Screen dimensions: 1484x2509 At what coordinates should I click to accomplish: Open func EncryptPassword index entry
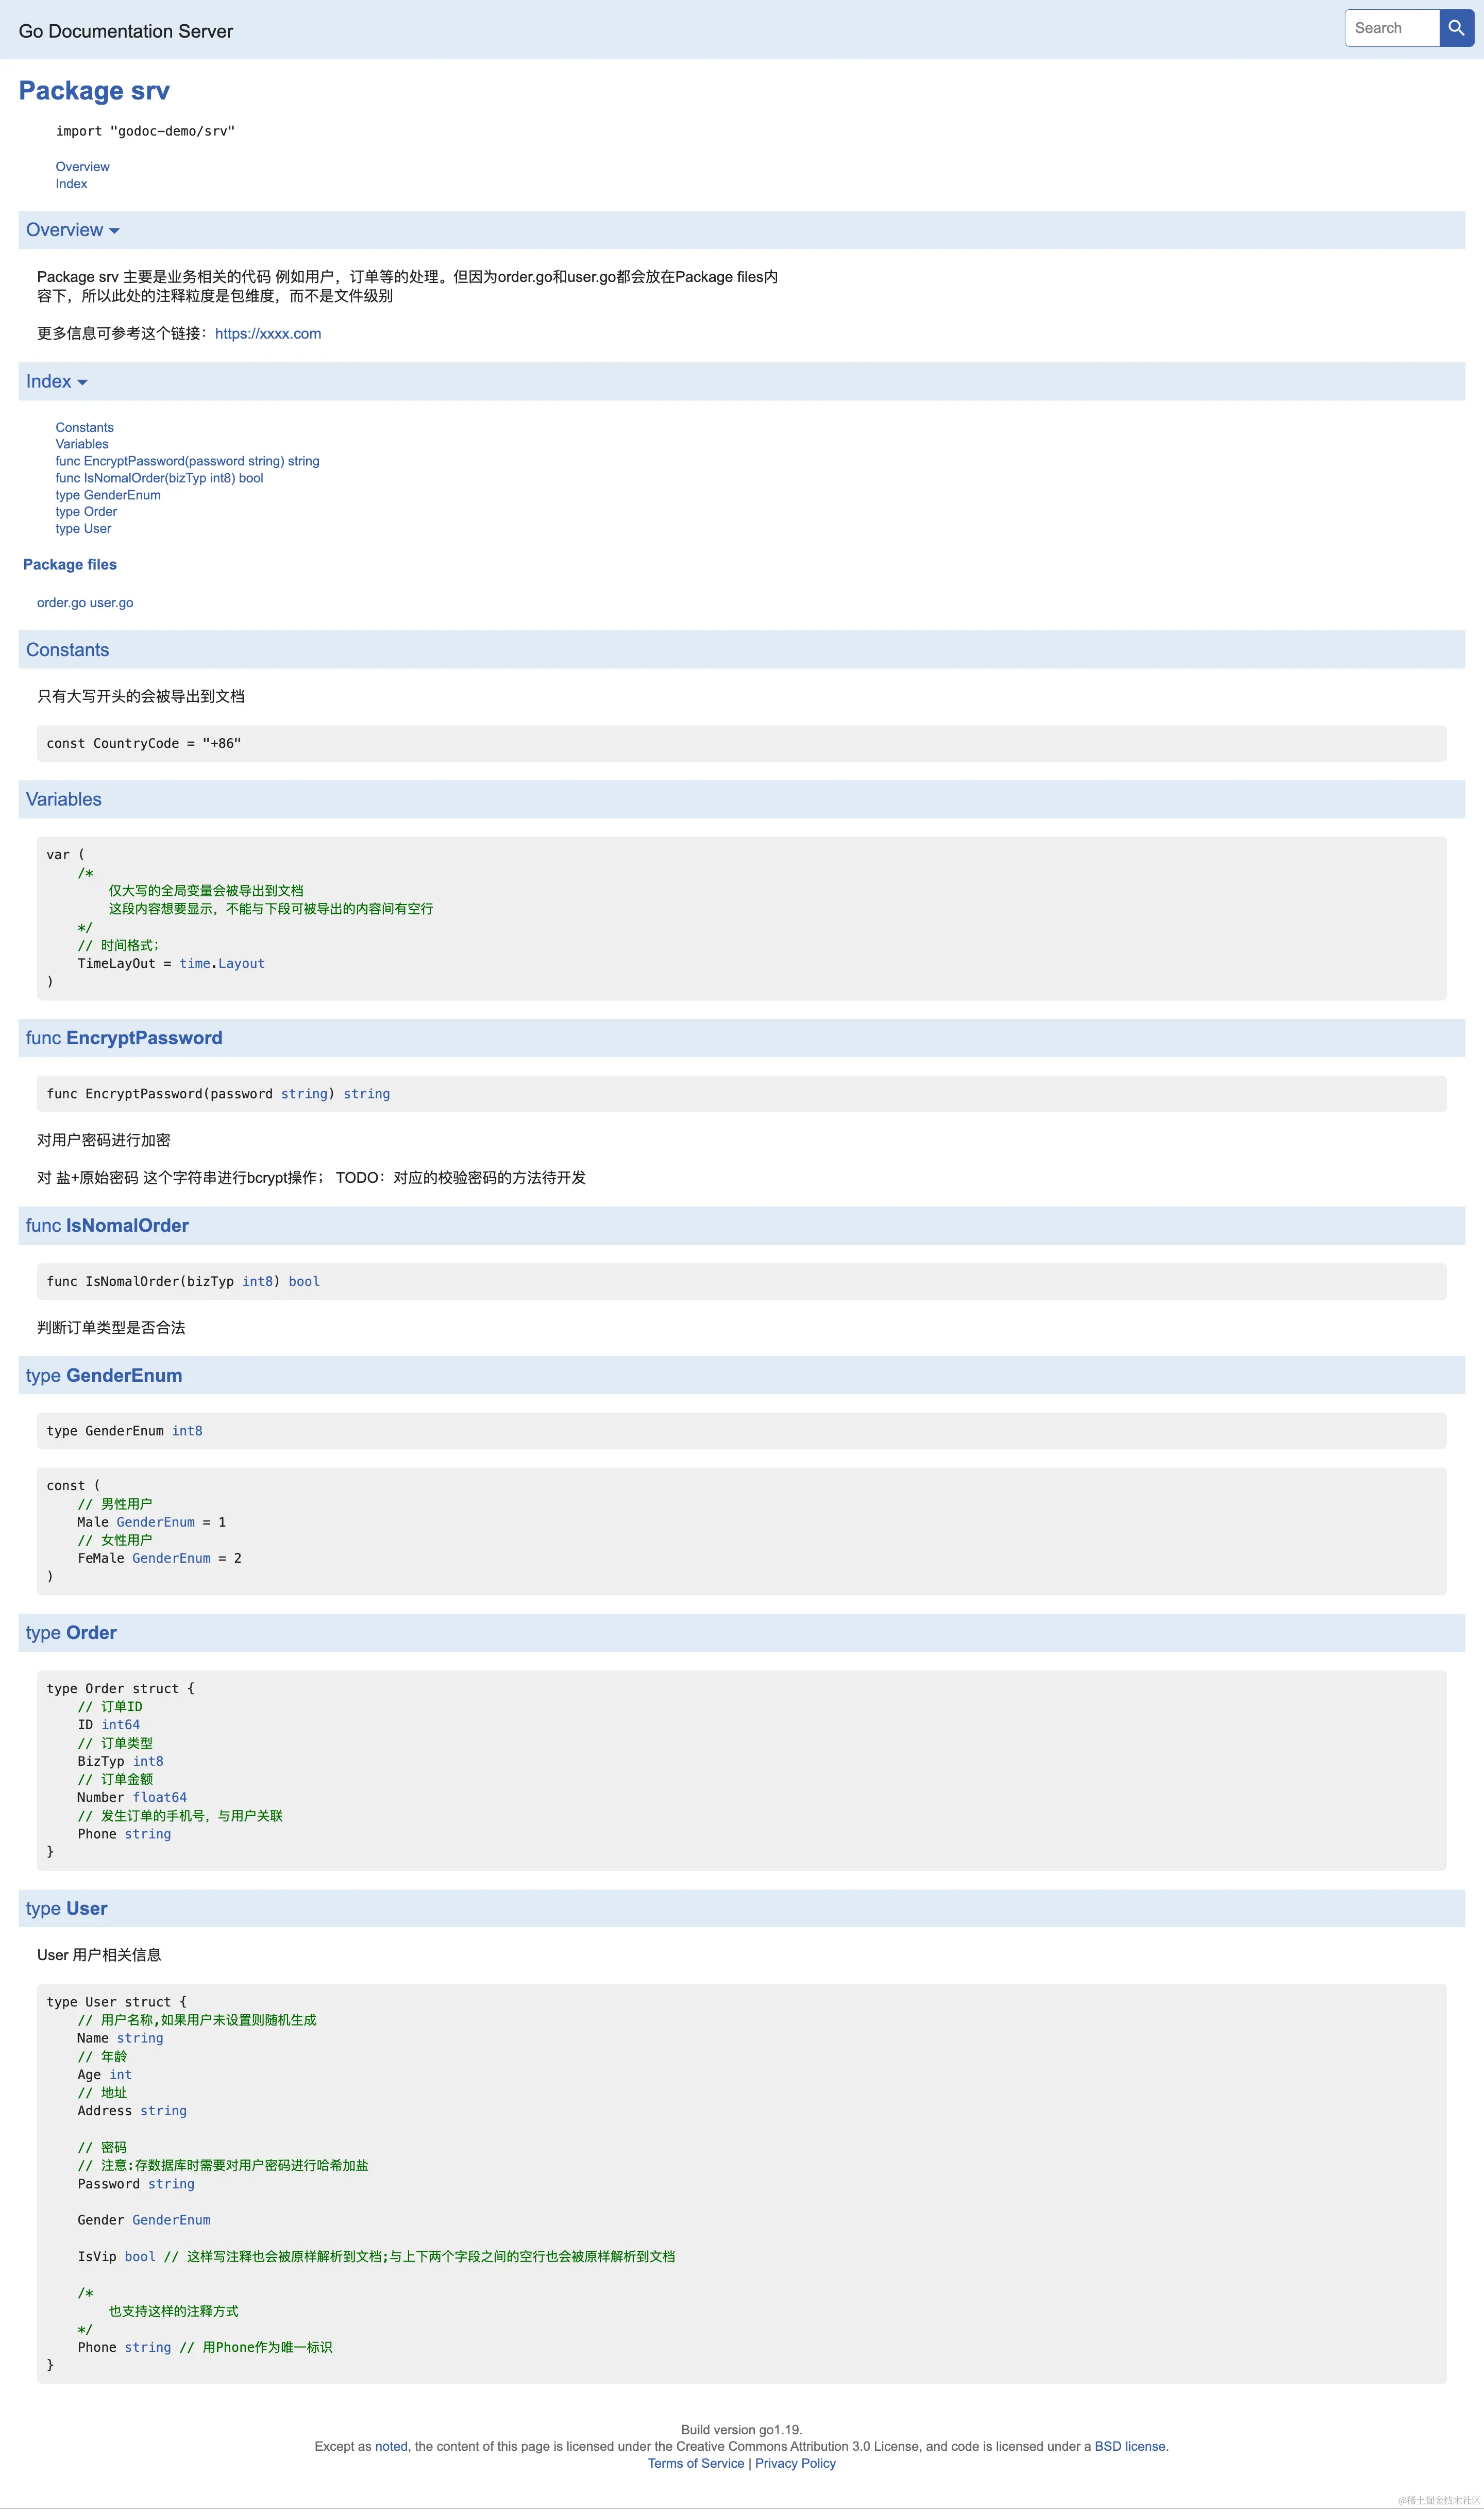click(187, 461)
